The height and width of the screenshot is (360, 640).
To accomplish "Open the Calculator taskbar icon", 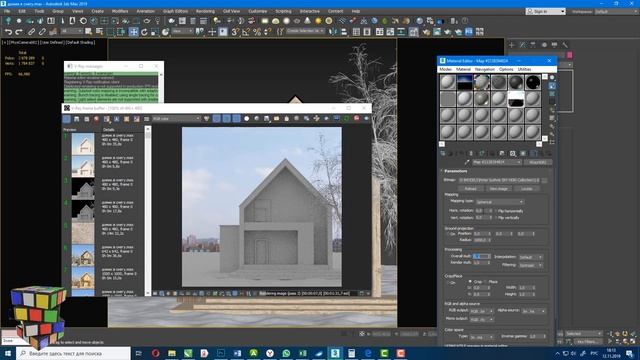I will (351, 353).
